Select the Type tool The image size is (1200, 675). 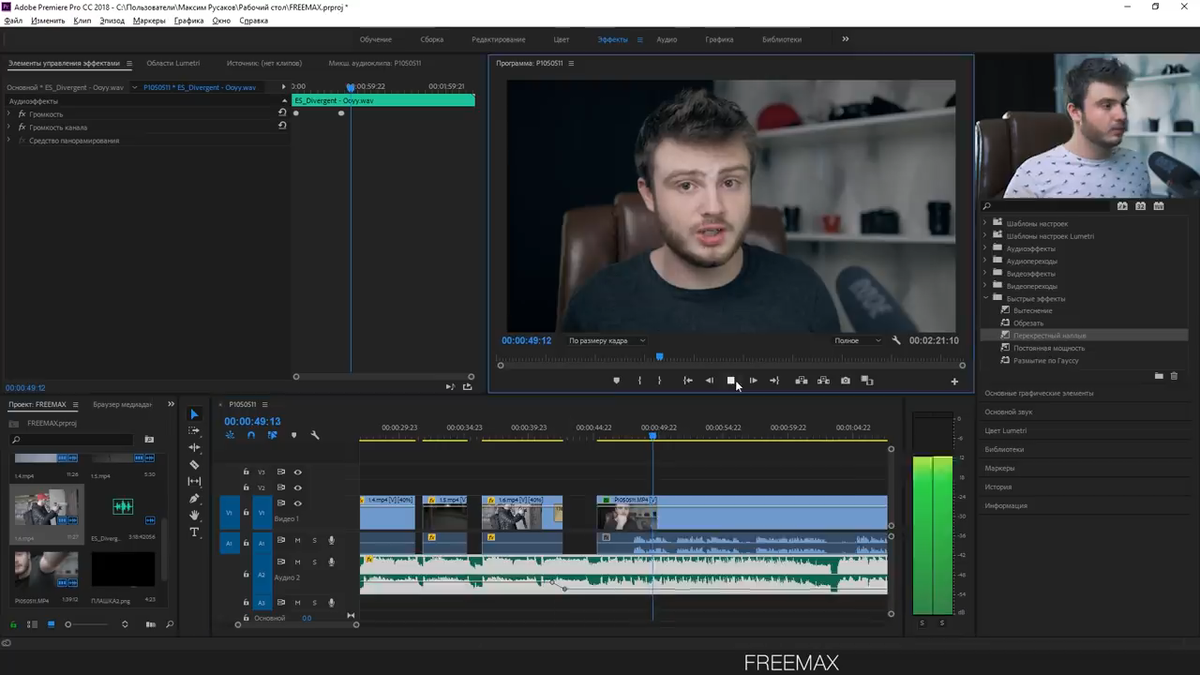194,532
